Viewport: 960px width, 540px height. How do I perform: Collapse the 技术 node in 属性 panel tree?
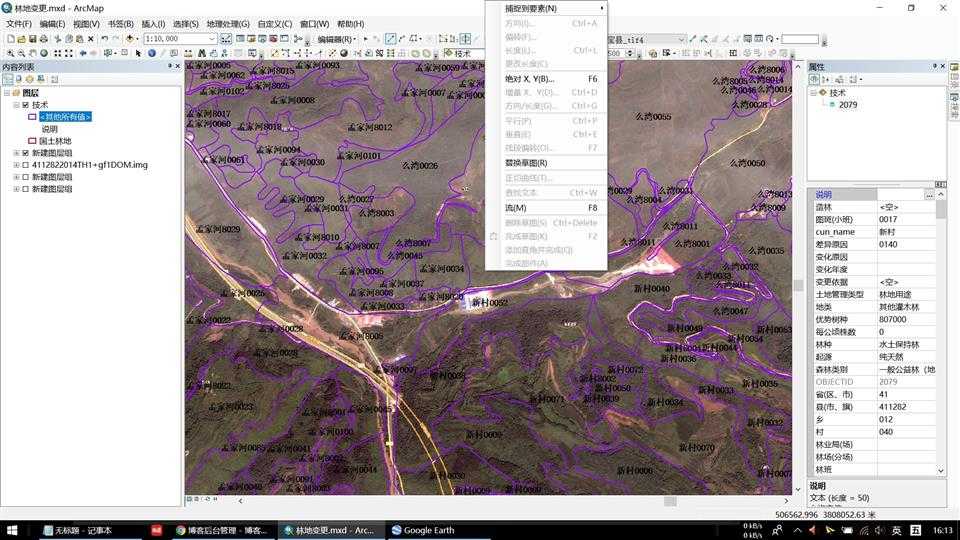(x=814, y=93)
